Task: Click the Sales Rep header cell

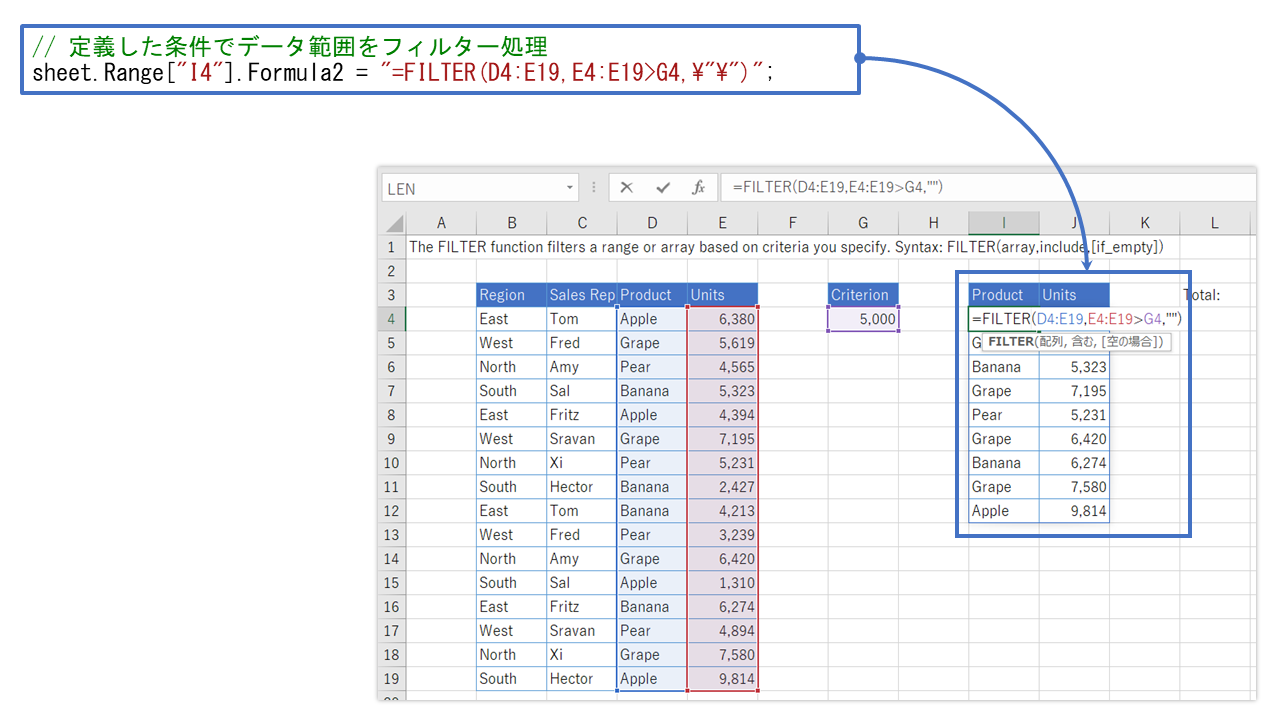Action: tap(582, 295)
